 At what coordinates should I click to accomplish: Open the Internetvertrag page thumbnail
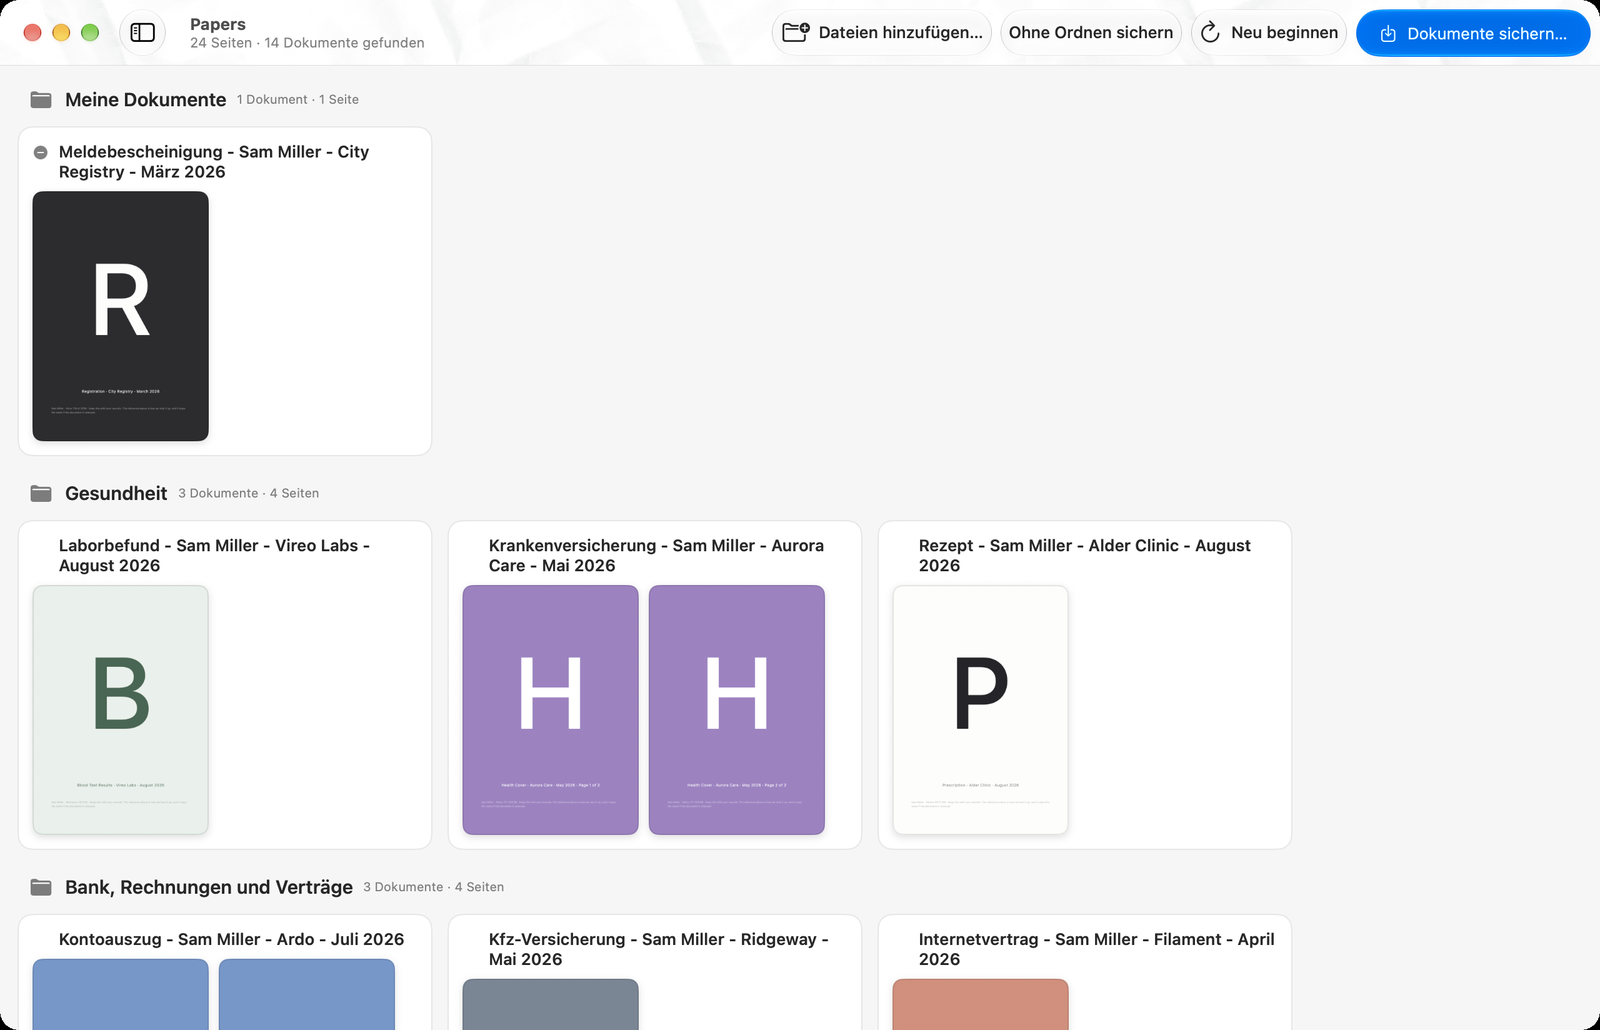pyautogui.click(x=981, y=1004)
